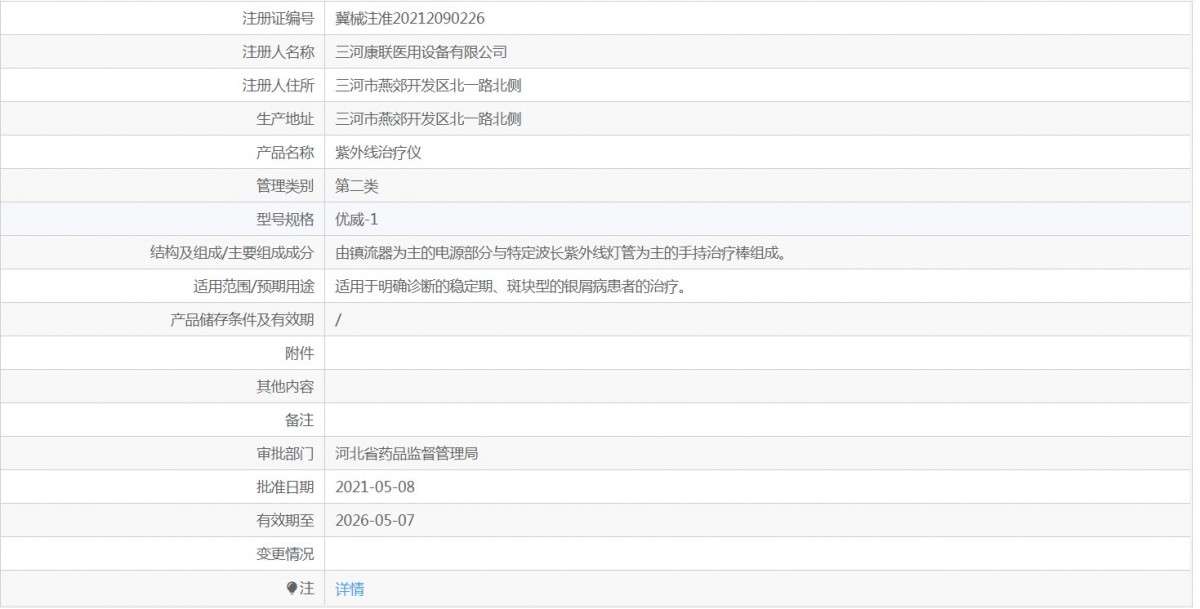Image resolution: width=1200 pixels, height=609 pixels.
Task: Open the 详情 link in the 注 row
Action: (350, 589)
